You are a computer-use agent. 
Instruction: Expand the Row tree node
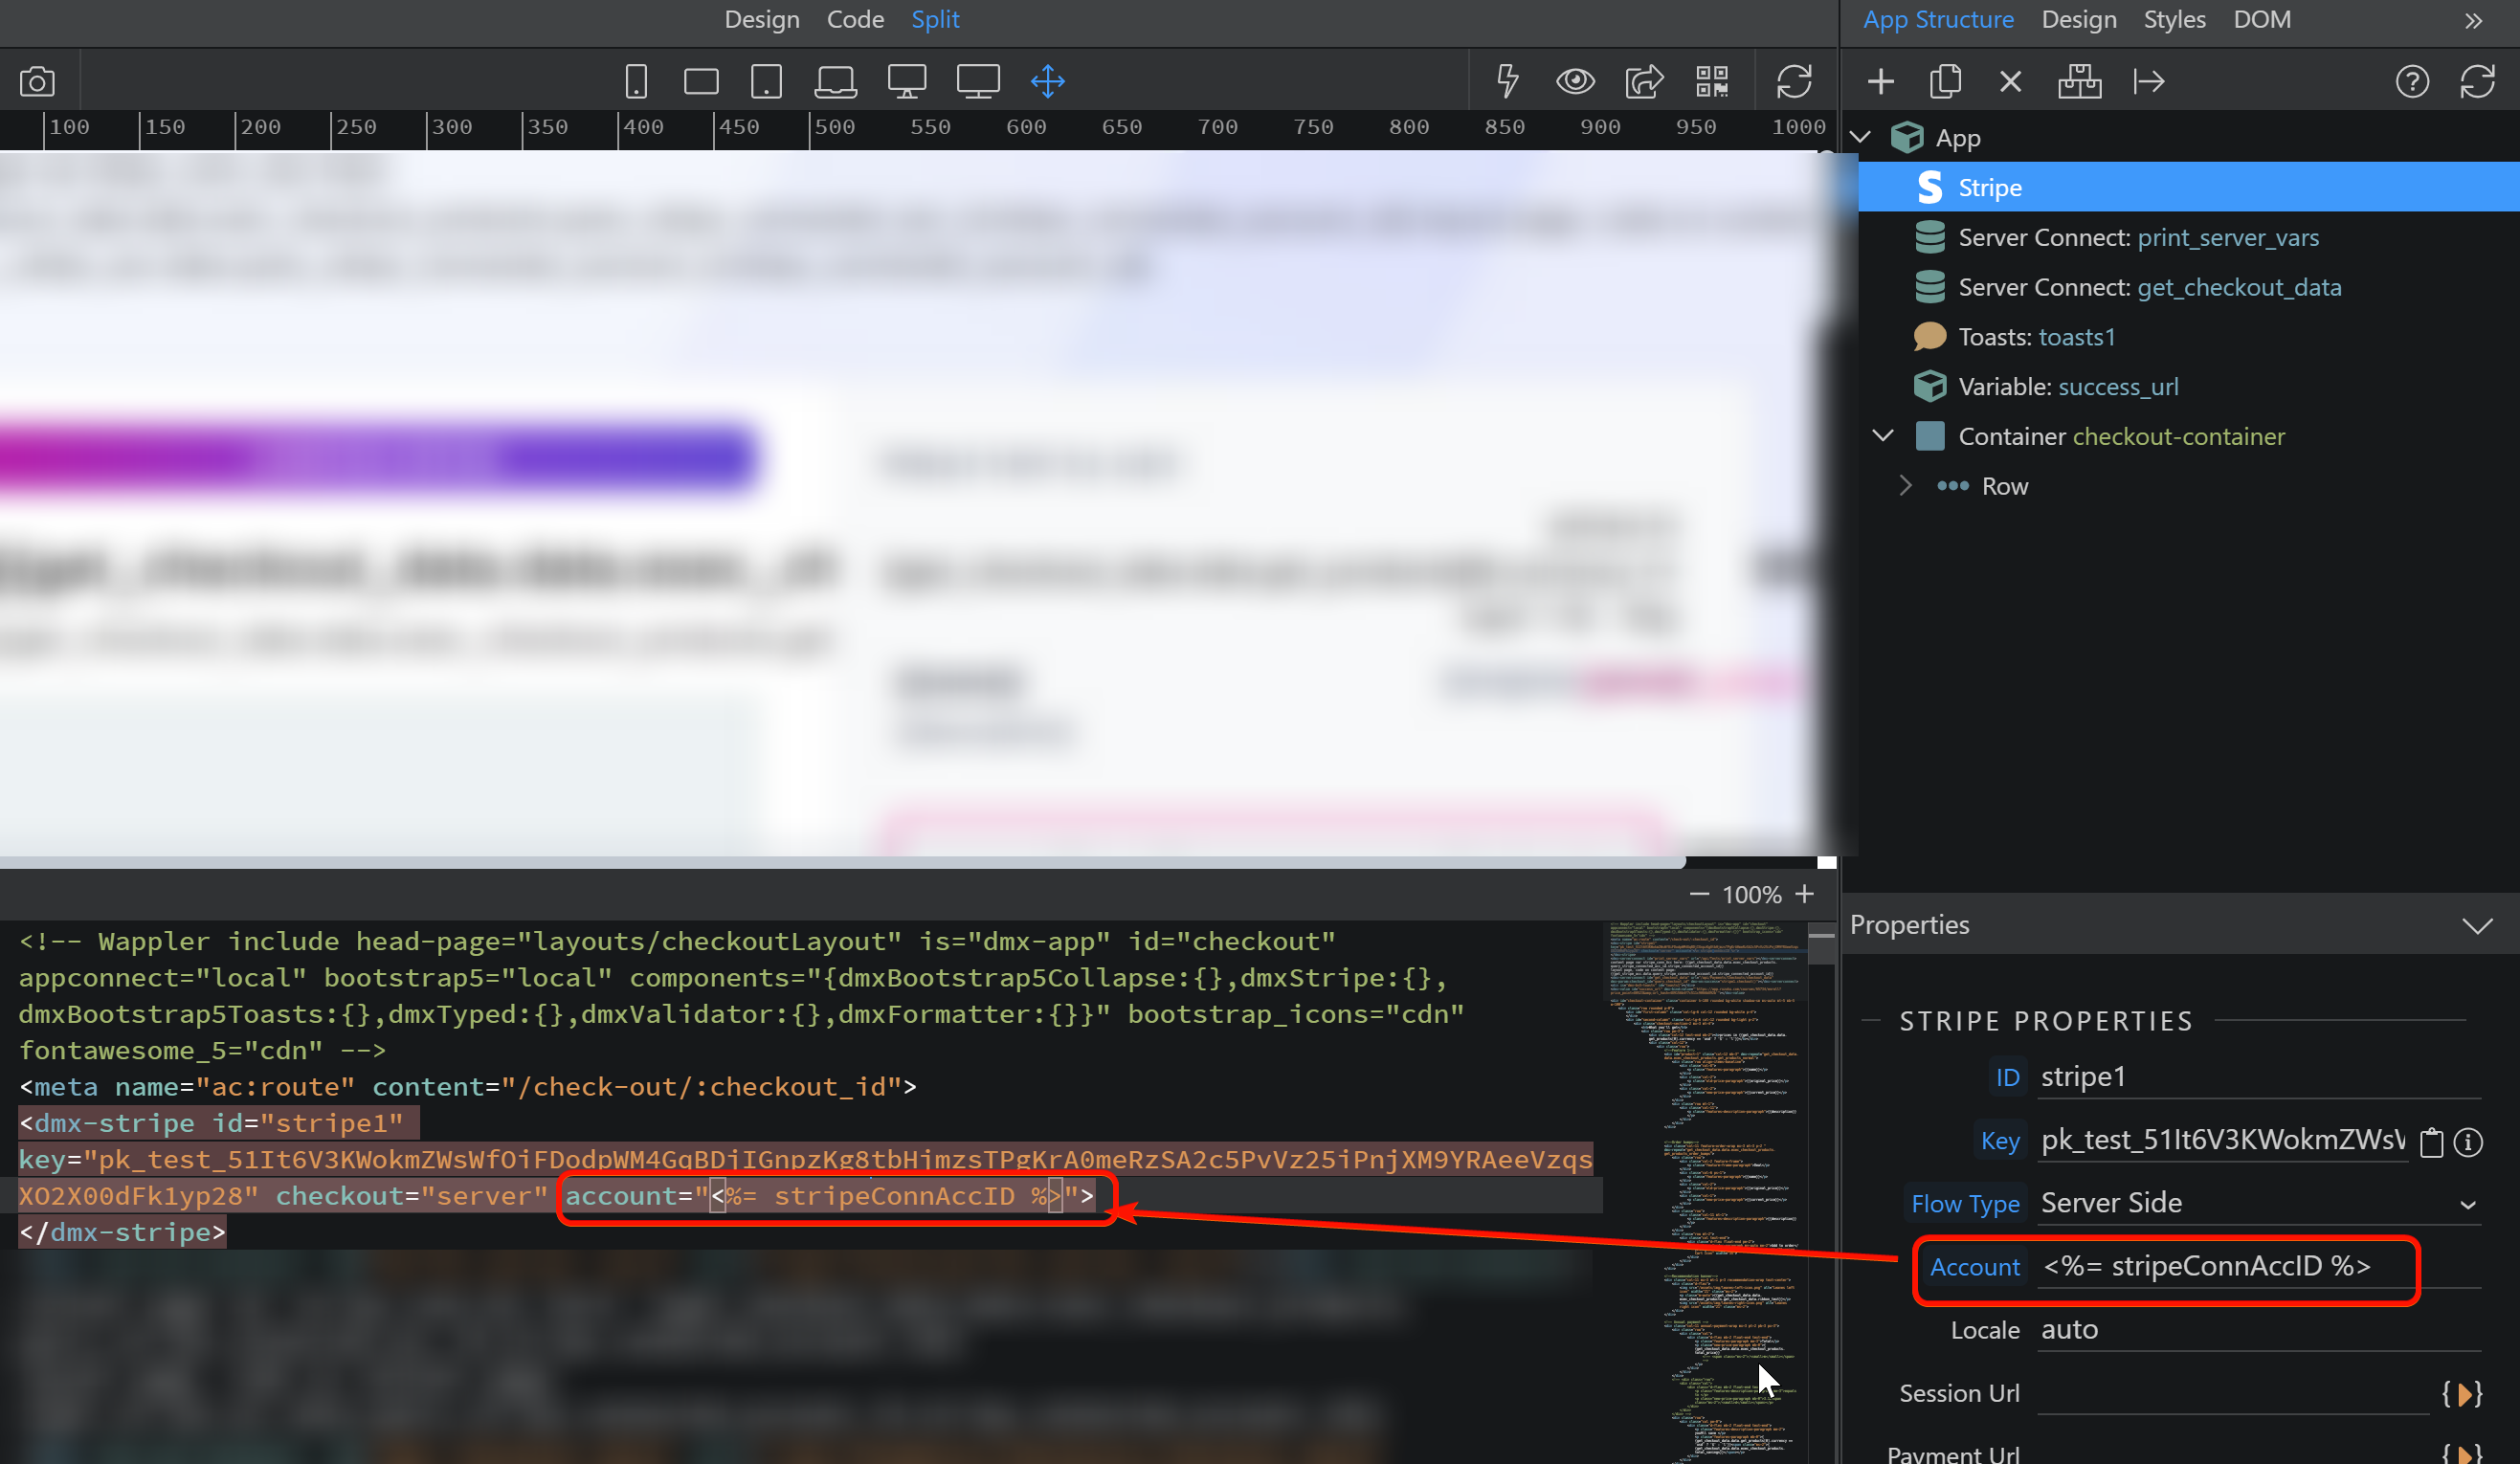(x=1905, y=486)
